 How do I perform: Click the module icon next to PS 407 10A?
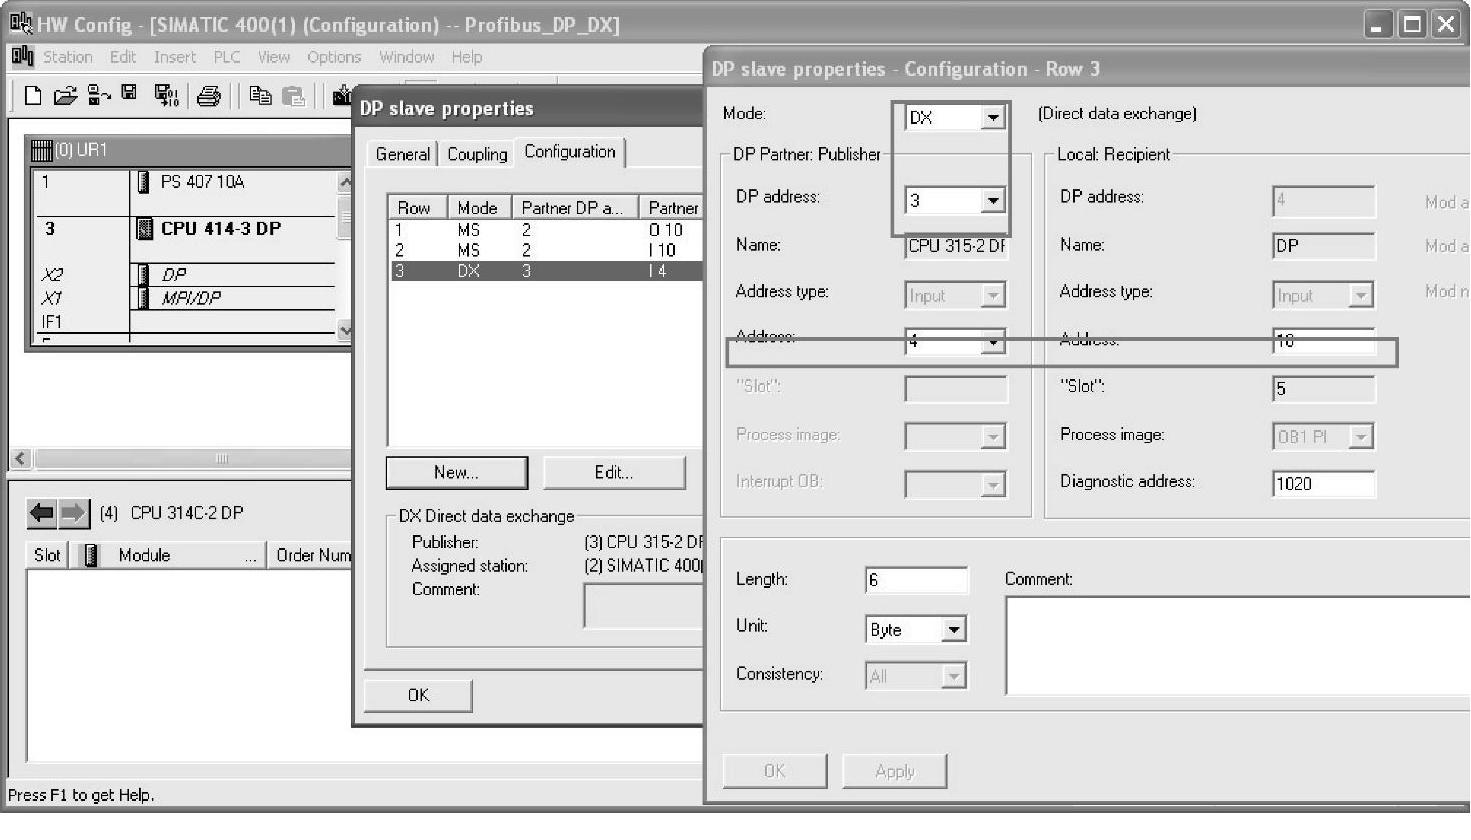143,182
